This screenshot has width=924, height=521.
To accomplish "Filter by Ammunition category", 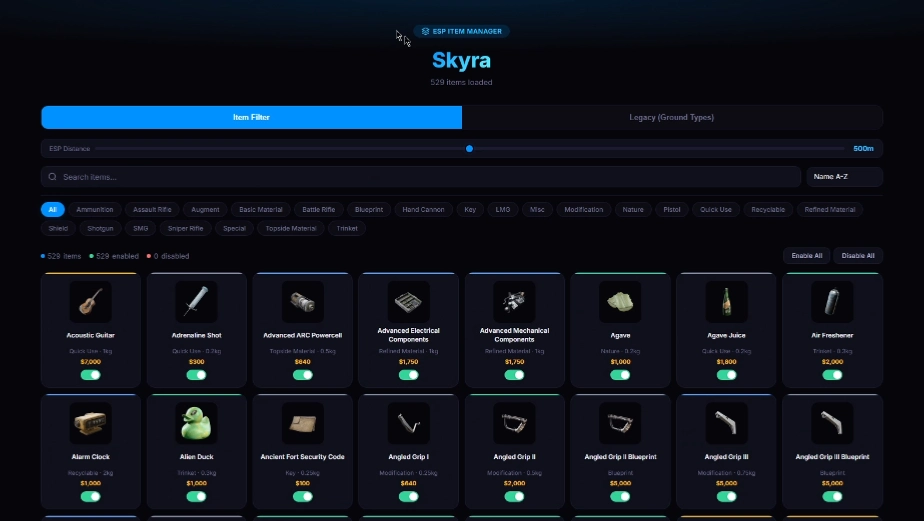I will tap(94, 209).
